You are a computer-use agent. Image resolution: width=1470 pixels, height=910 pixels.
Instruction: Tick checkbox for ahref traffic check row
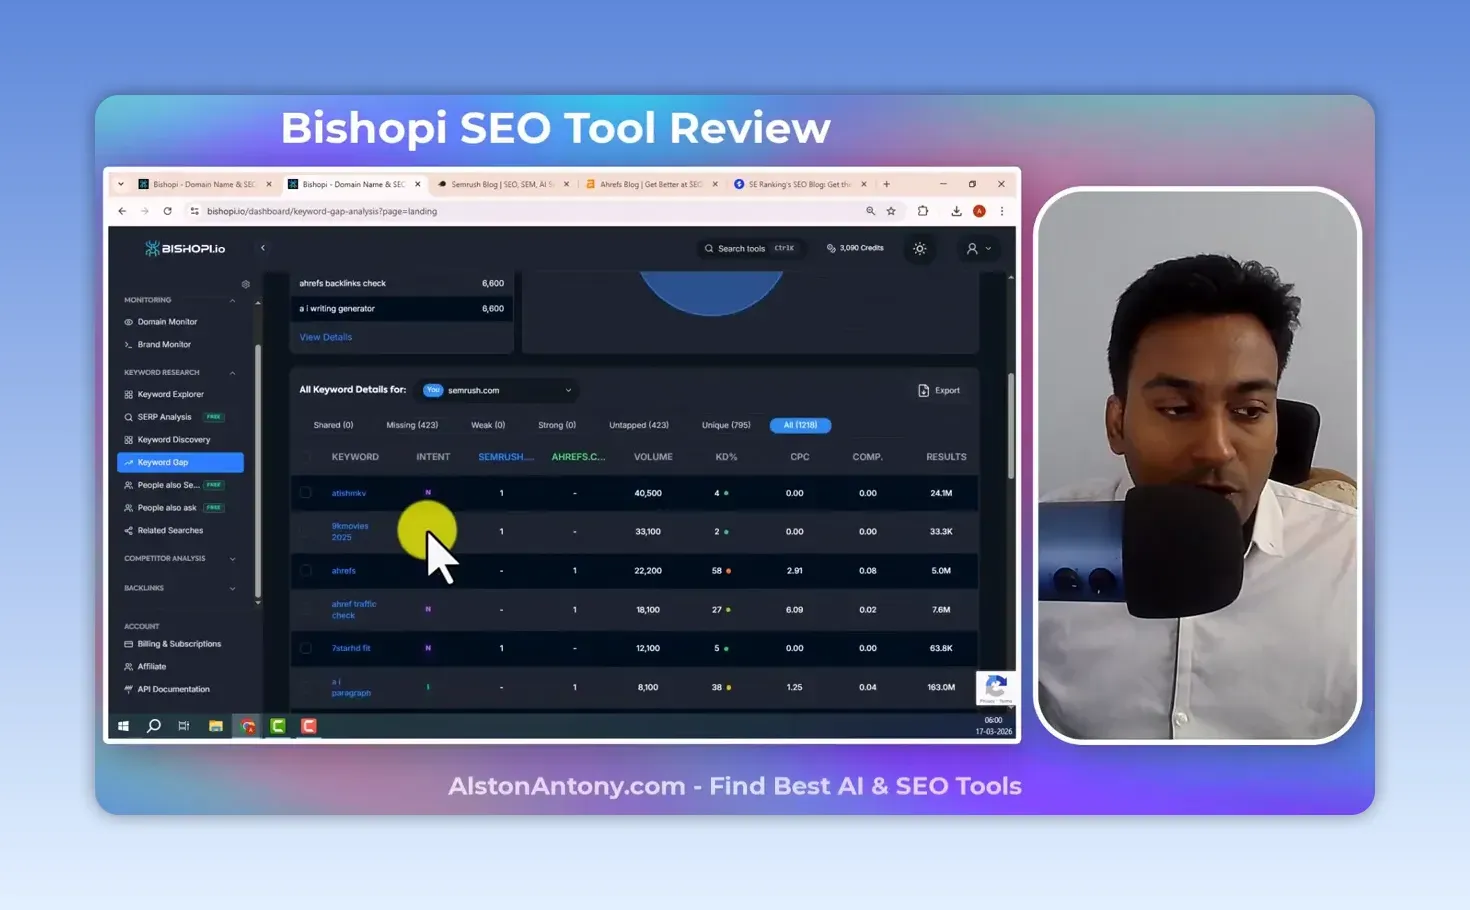pyautogui.click(x=306, y=609)
